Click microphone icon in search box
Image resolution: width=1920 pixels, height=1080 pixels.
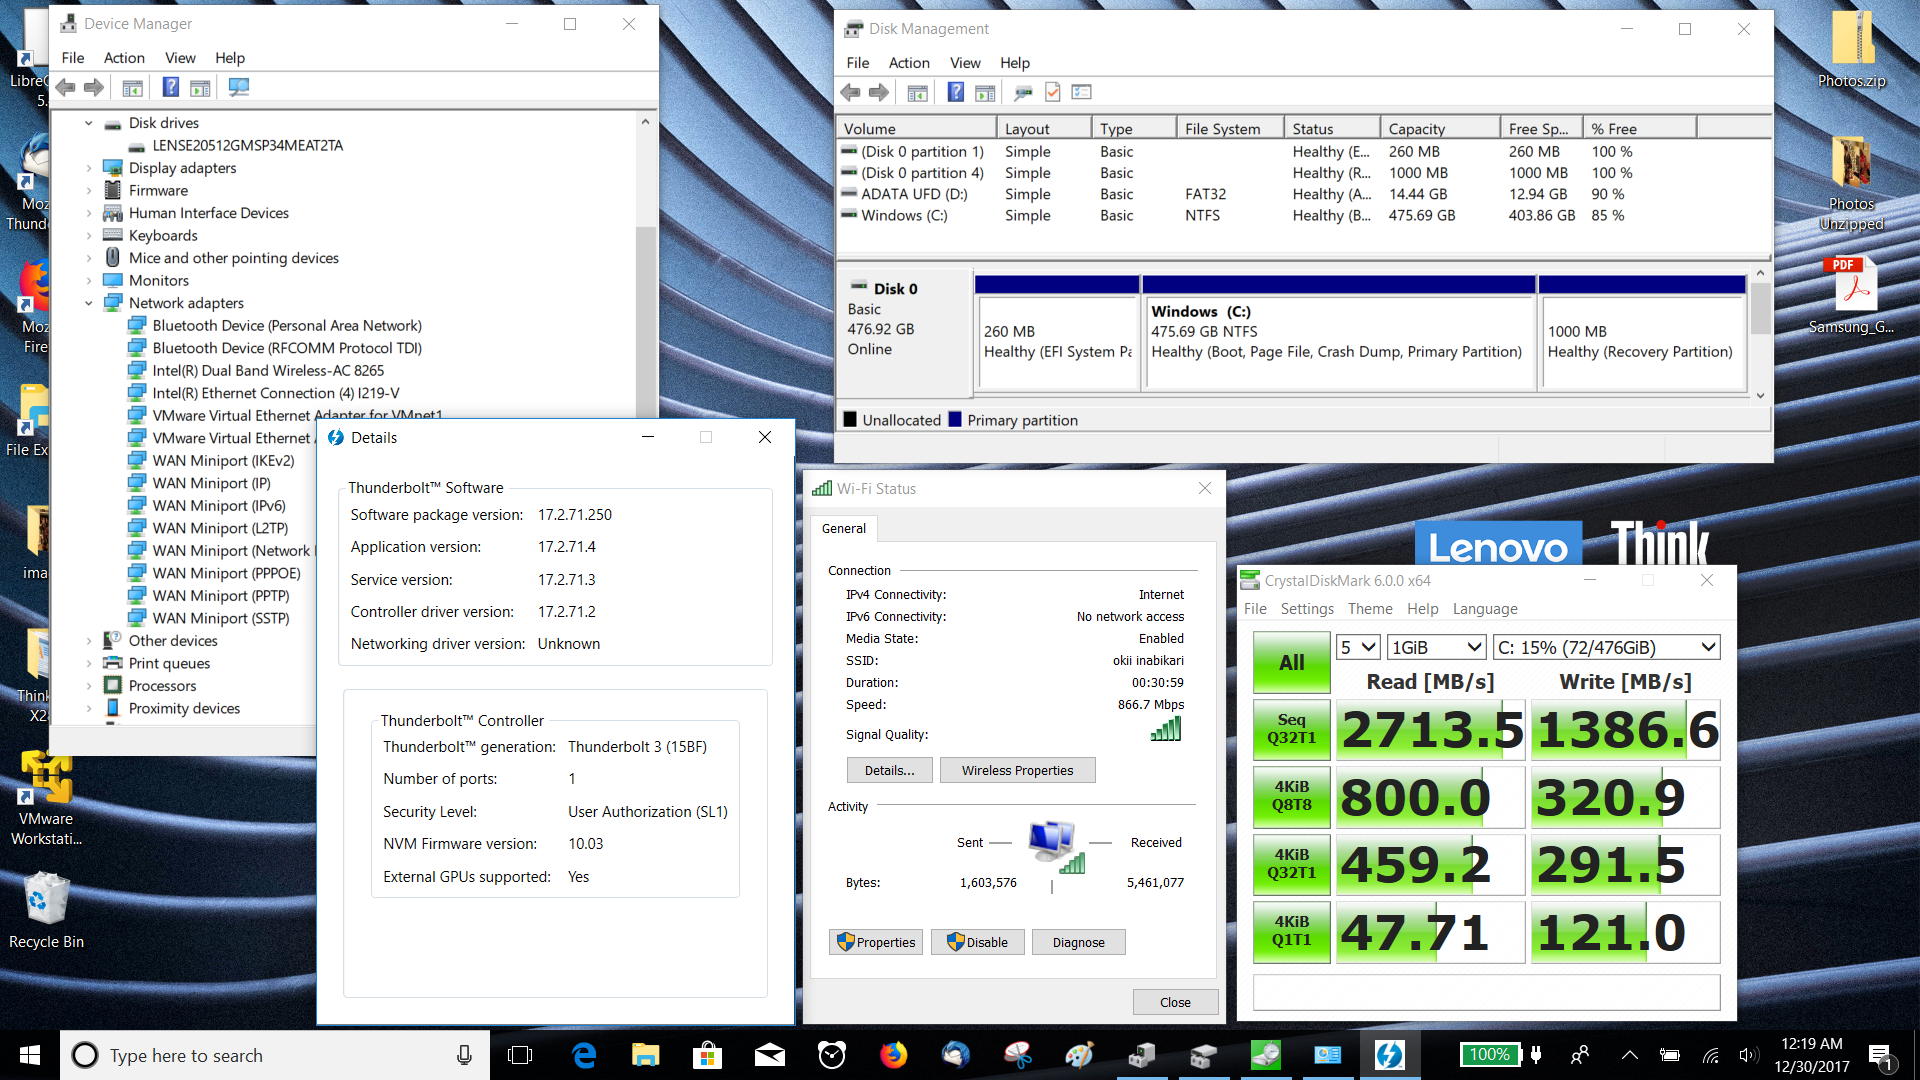click(464, 1055)
